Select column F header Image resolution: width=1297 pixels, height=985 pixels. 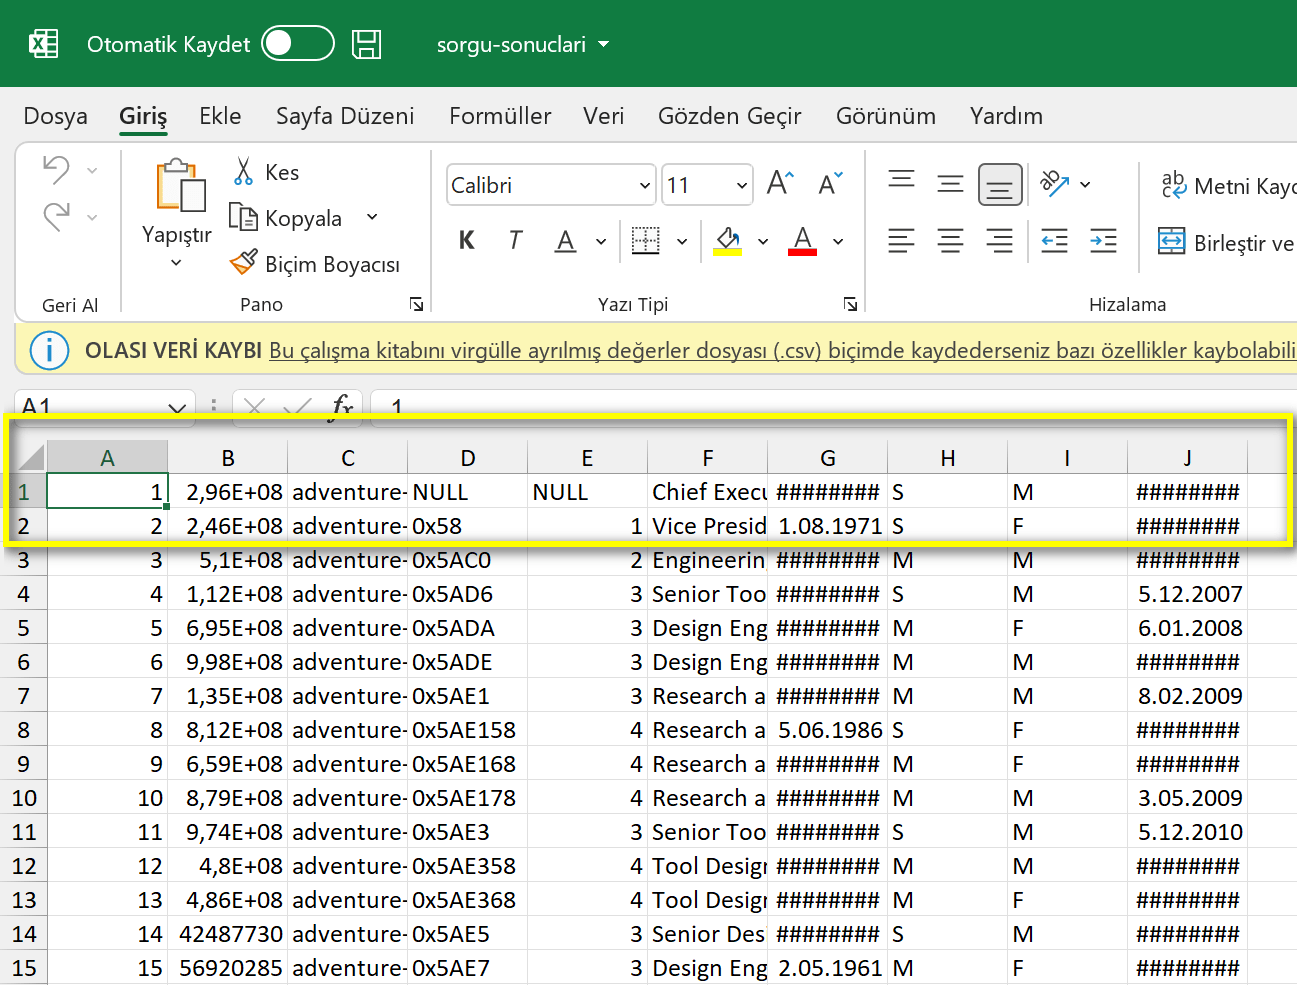(707, 457)
